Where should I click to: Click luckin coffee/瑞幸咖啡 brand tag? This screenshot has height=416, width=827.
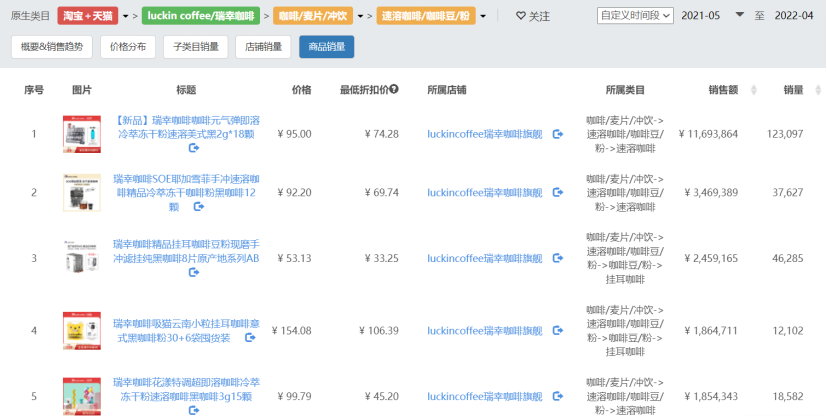click(200, 16)
